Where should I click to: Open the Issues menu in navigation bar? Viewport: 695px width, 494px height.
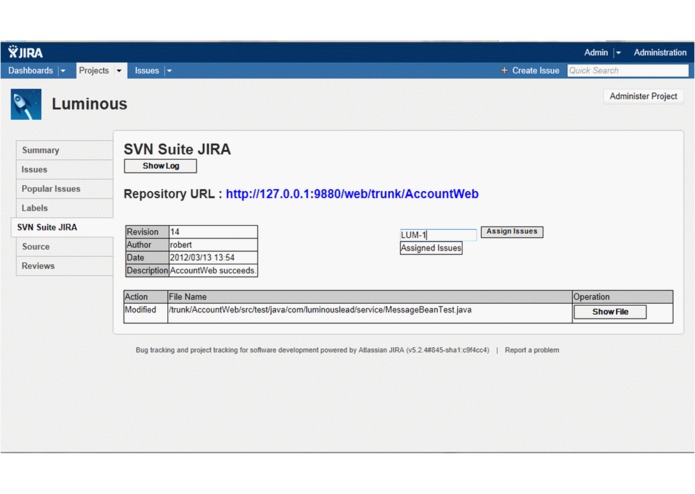click(147, 70)
